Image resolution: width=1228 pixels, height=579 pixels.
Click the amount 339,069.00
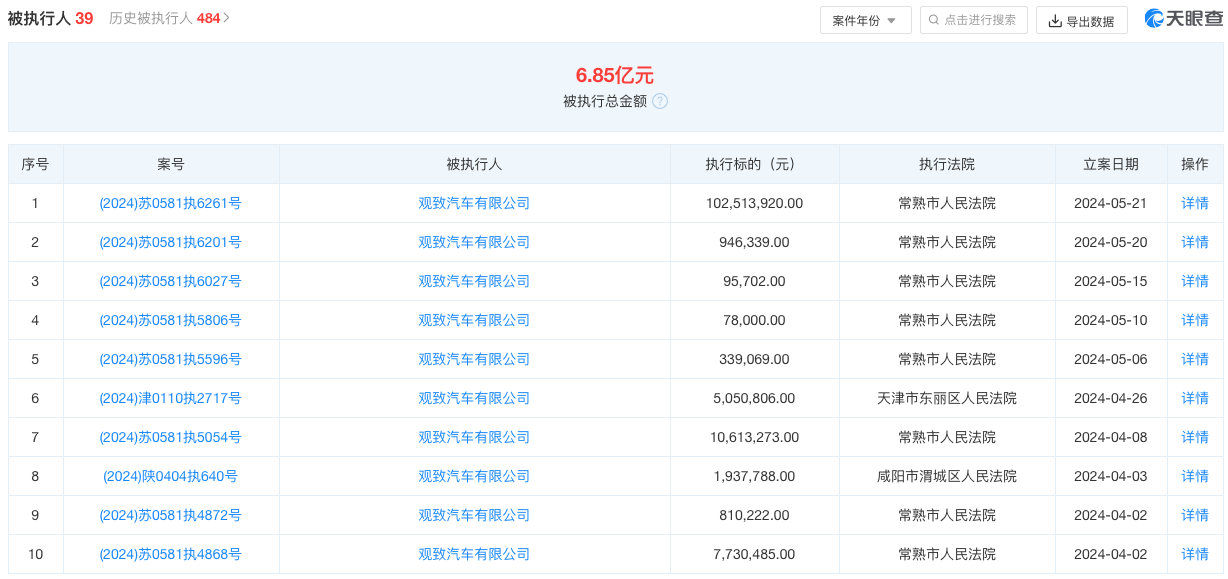754,359
